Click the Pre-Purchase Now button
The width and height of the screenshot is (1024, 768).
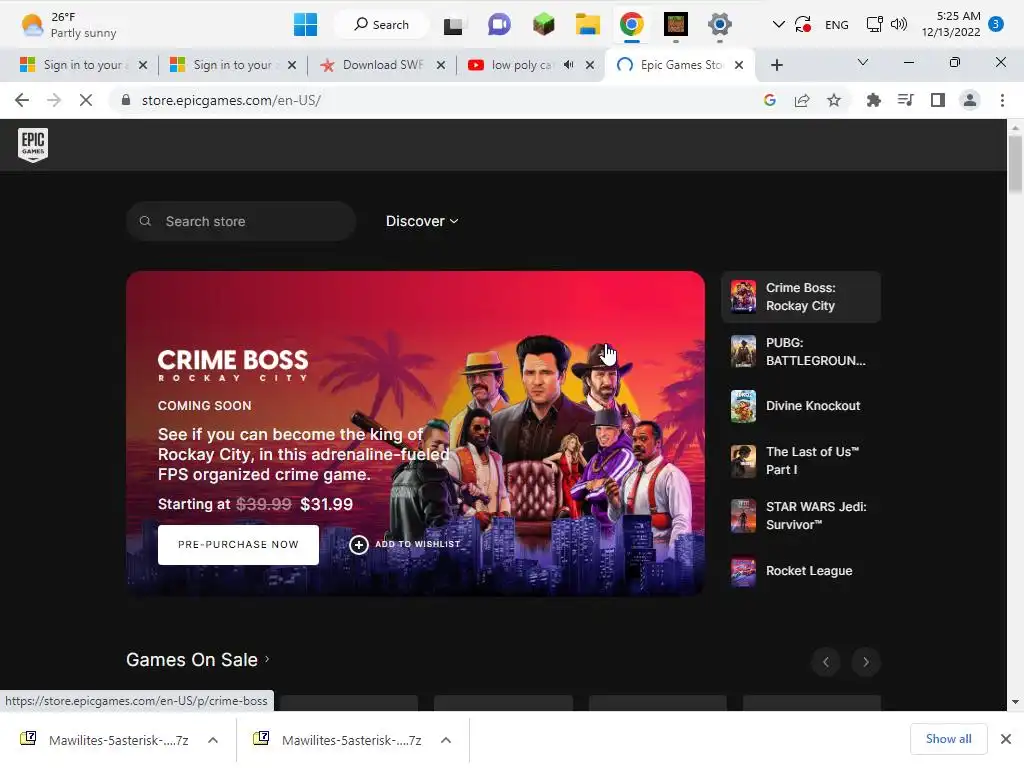pyautogui.click(x=238, y=545)
